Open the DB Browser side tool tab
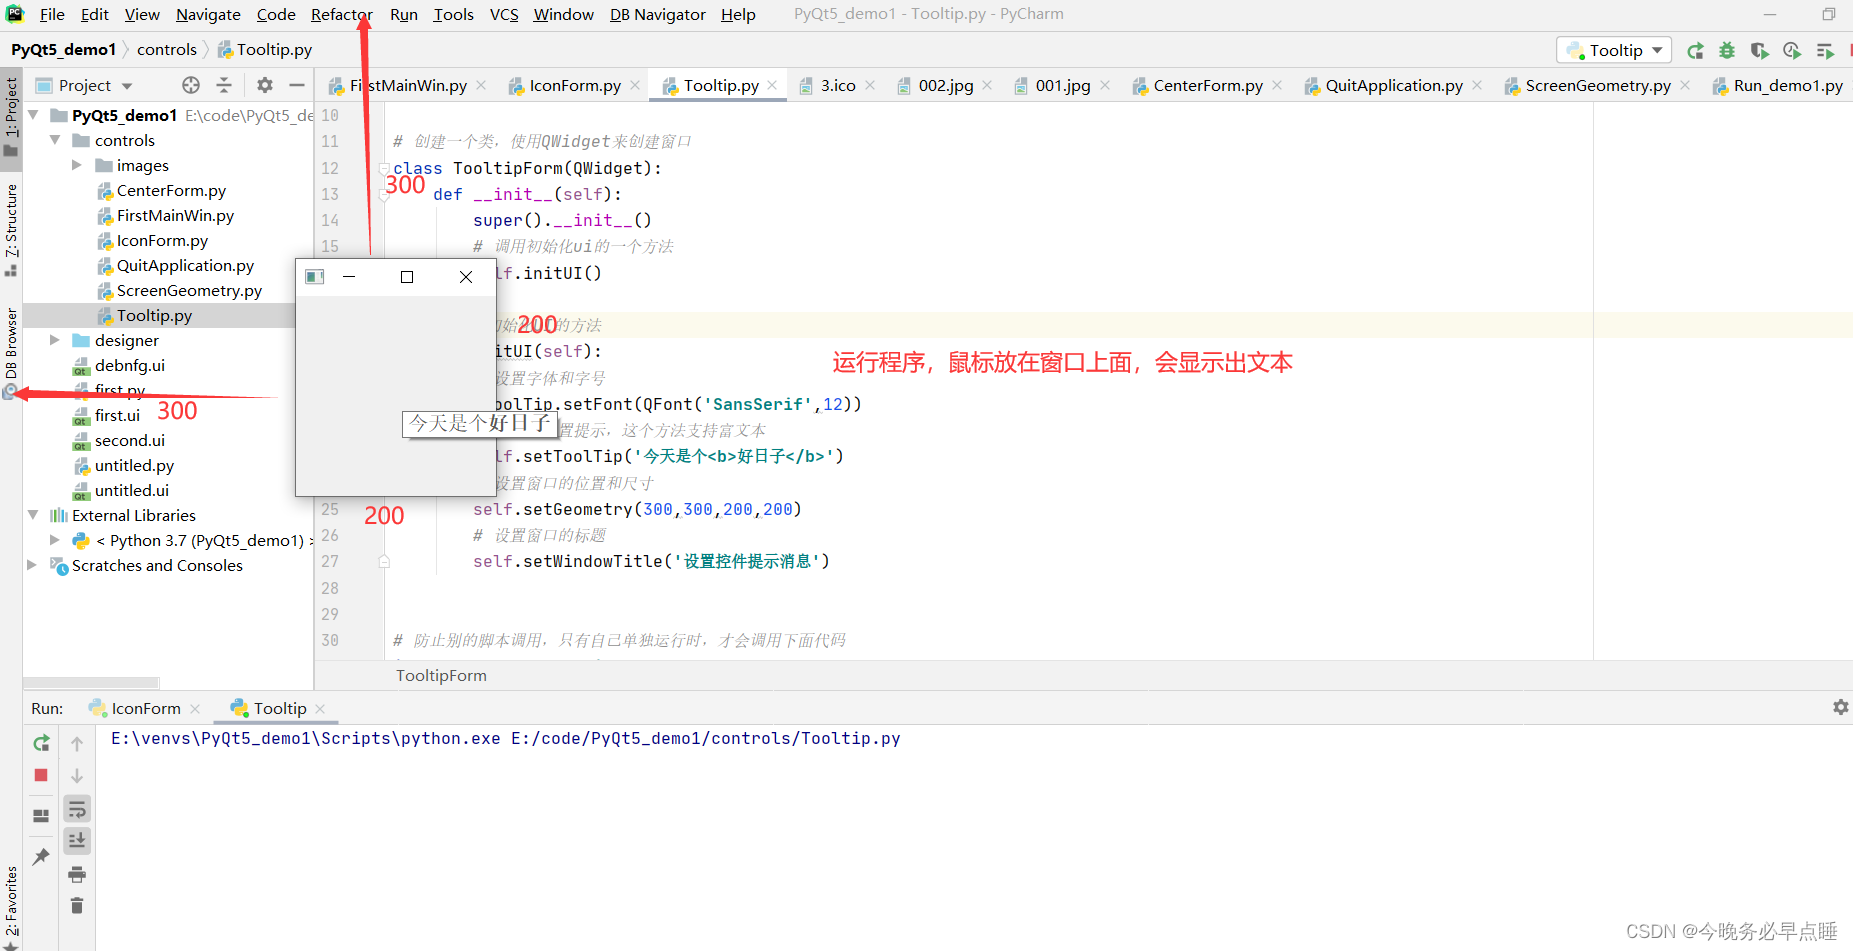 11,353
